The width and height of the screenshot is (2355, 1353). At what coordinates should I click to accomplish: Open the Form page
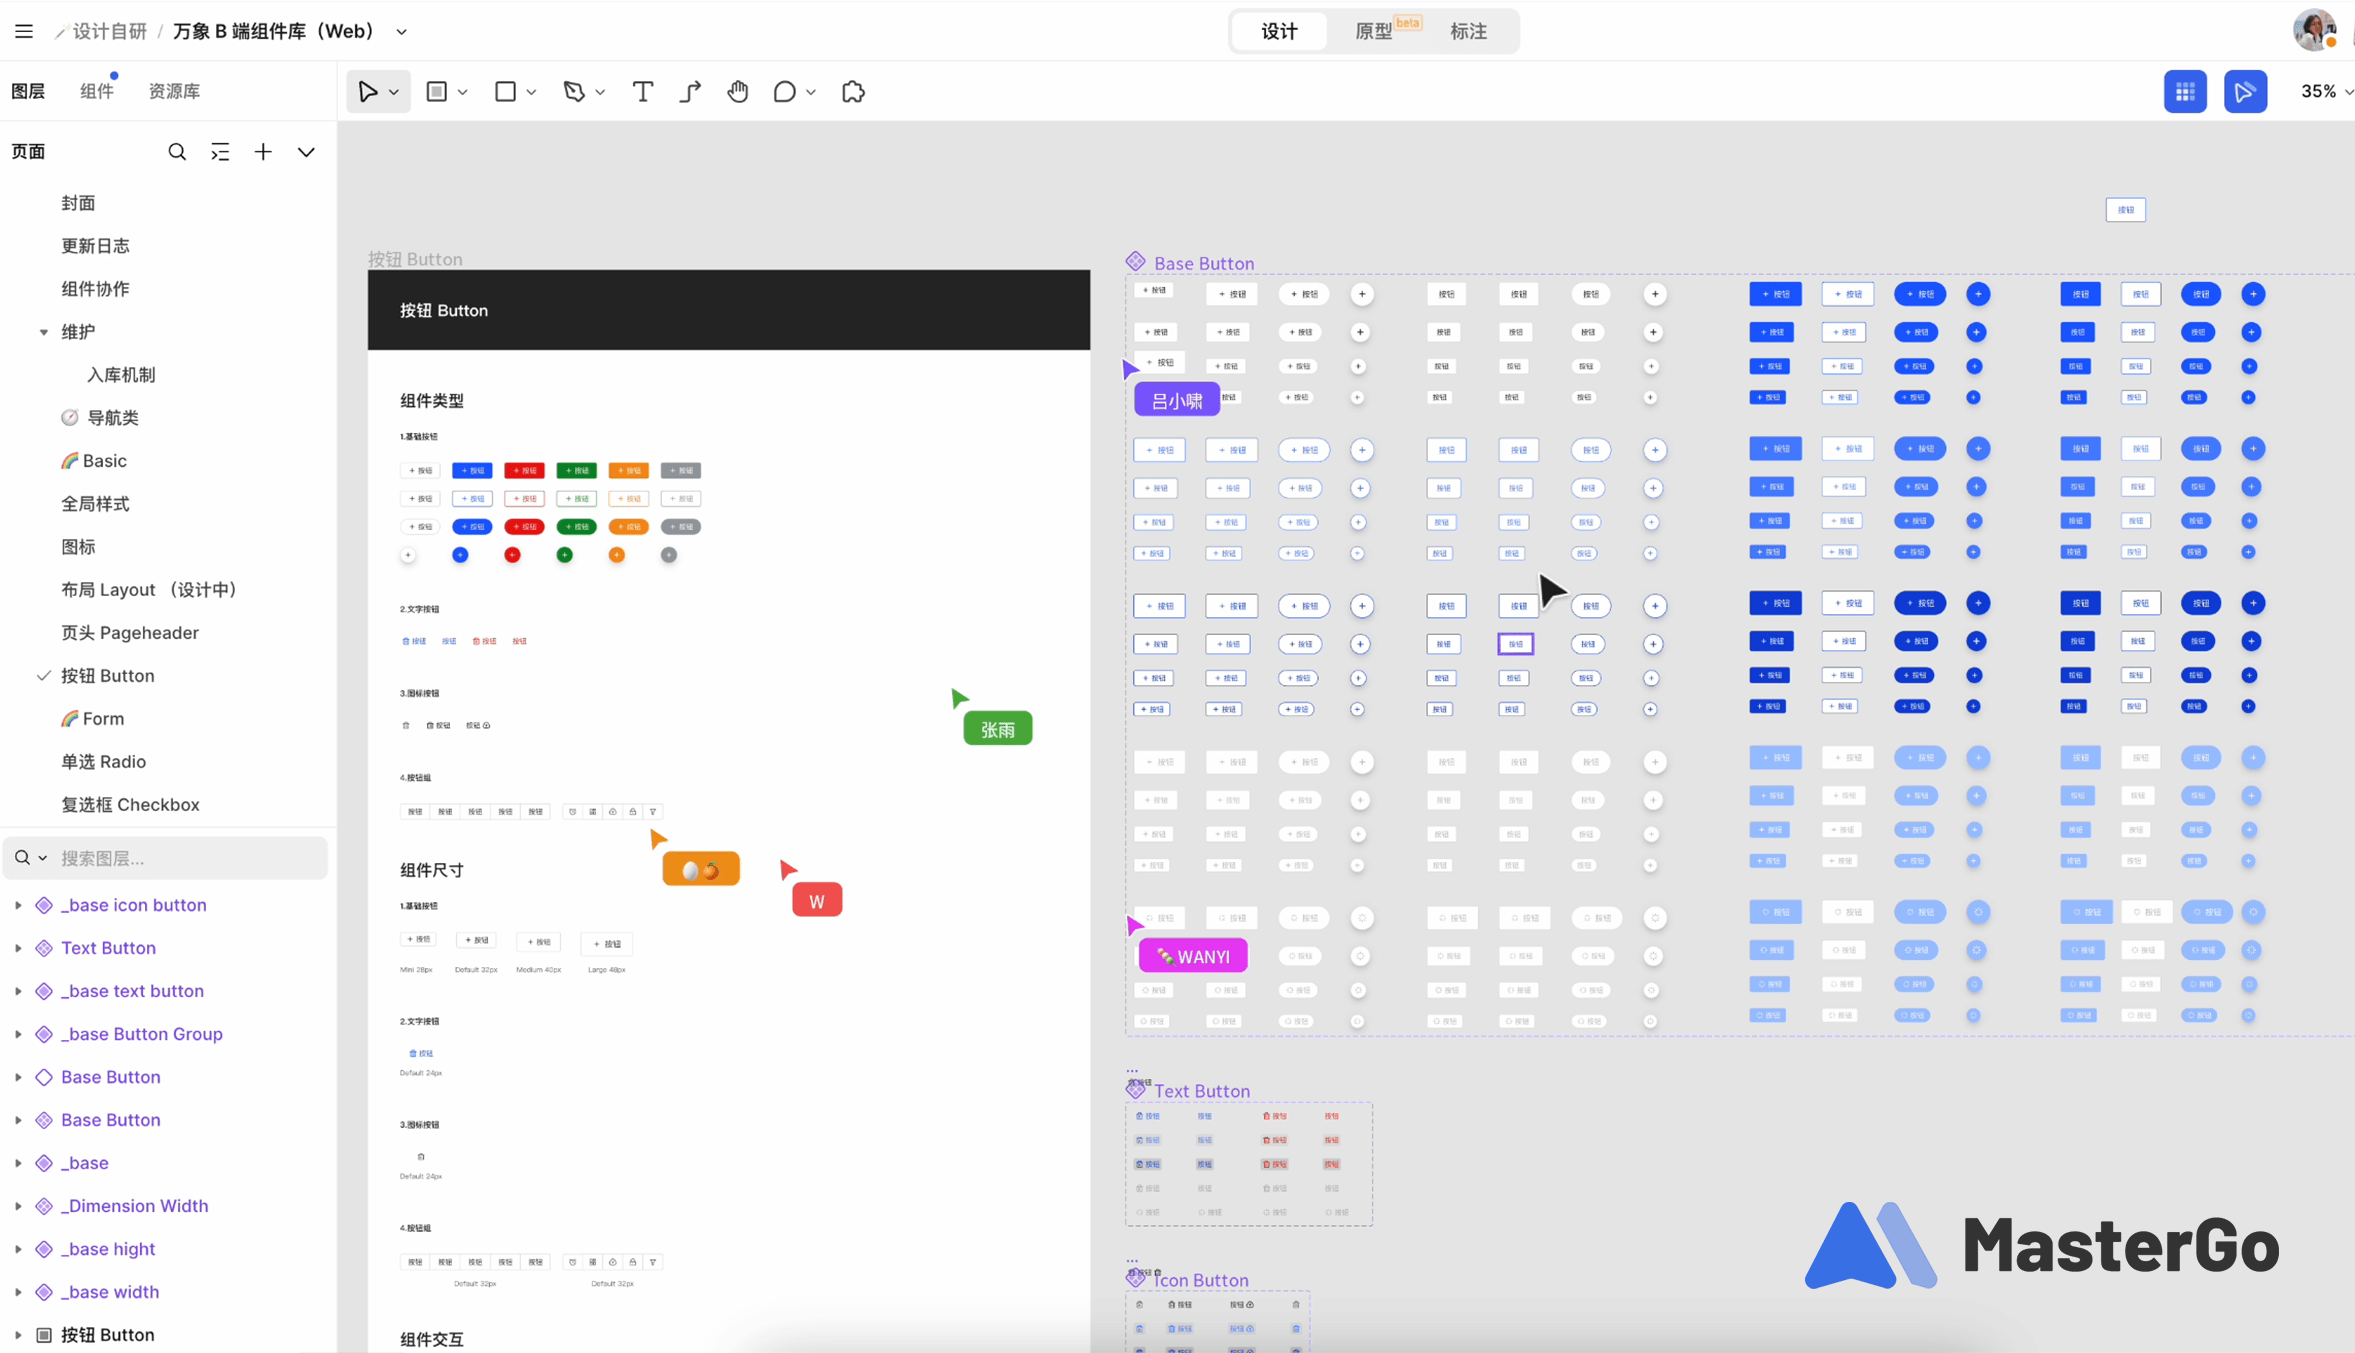click(x=103, y=719)
